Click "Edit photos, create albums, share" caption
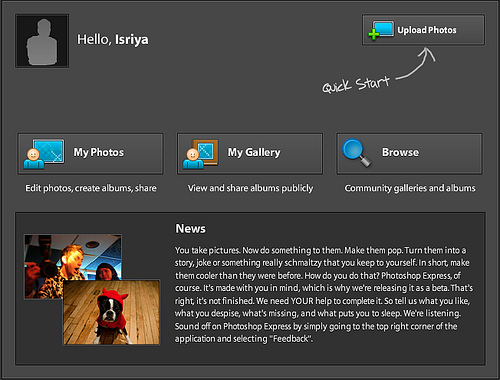 pos(91,188)
